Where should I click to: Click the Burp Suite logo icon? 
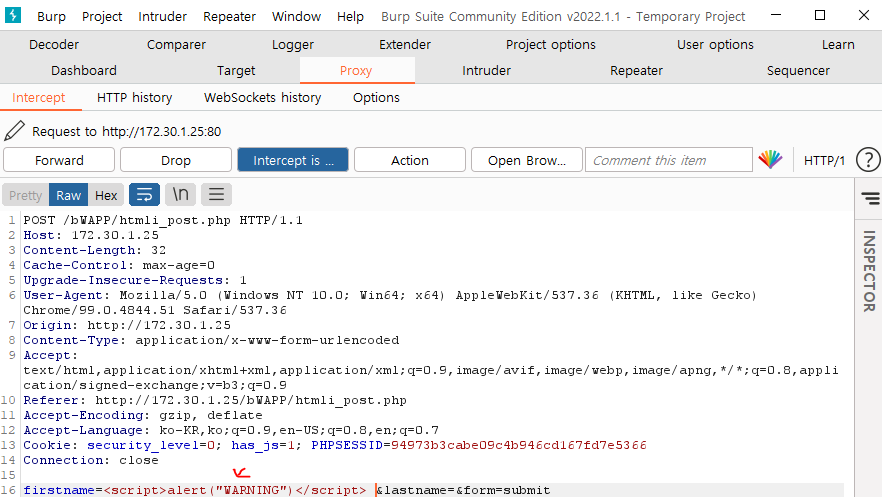coord(12,15)
